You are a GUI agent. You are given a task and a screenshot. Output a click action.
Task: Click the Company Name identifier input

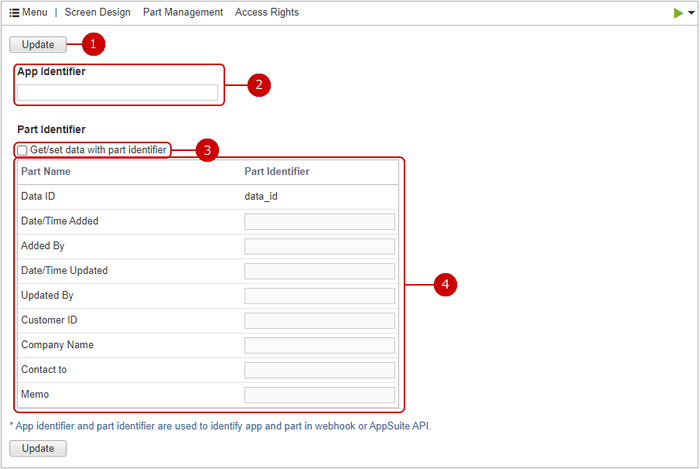pos(319,345)
